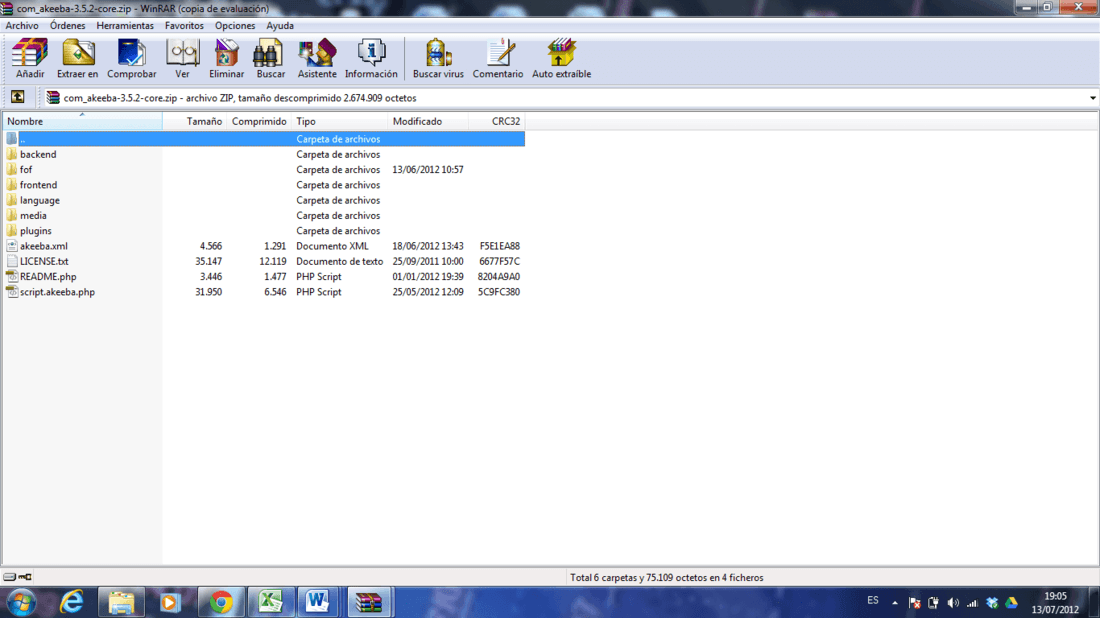Click the power battery tray icon
Viewport: 1100px width, 618px height.
tap(933, 603)
